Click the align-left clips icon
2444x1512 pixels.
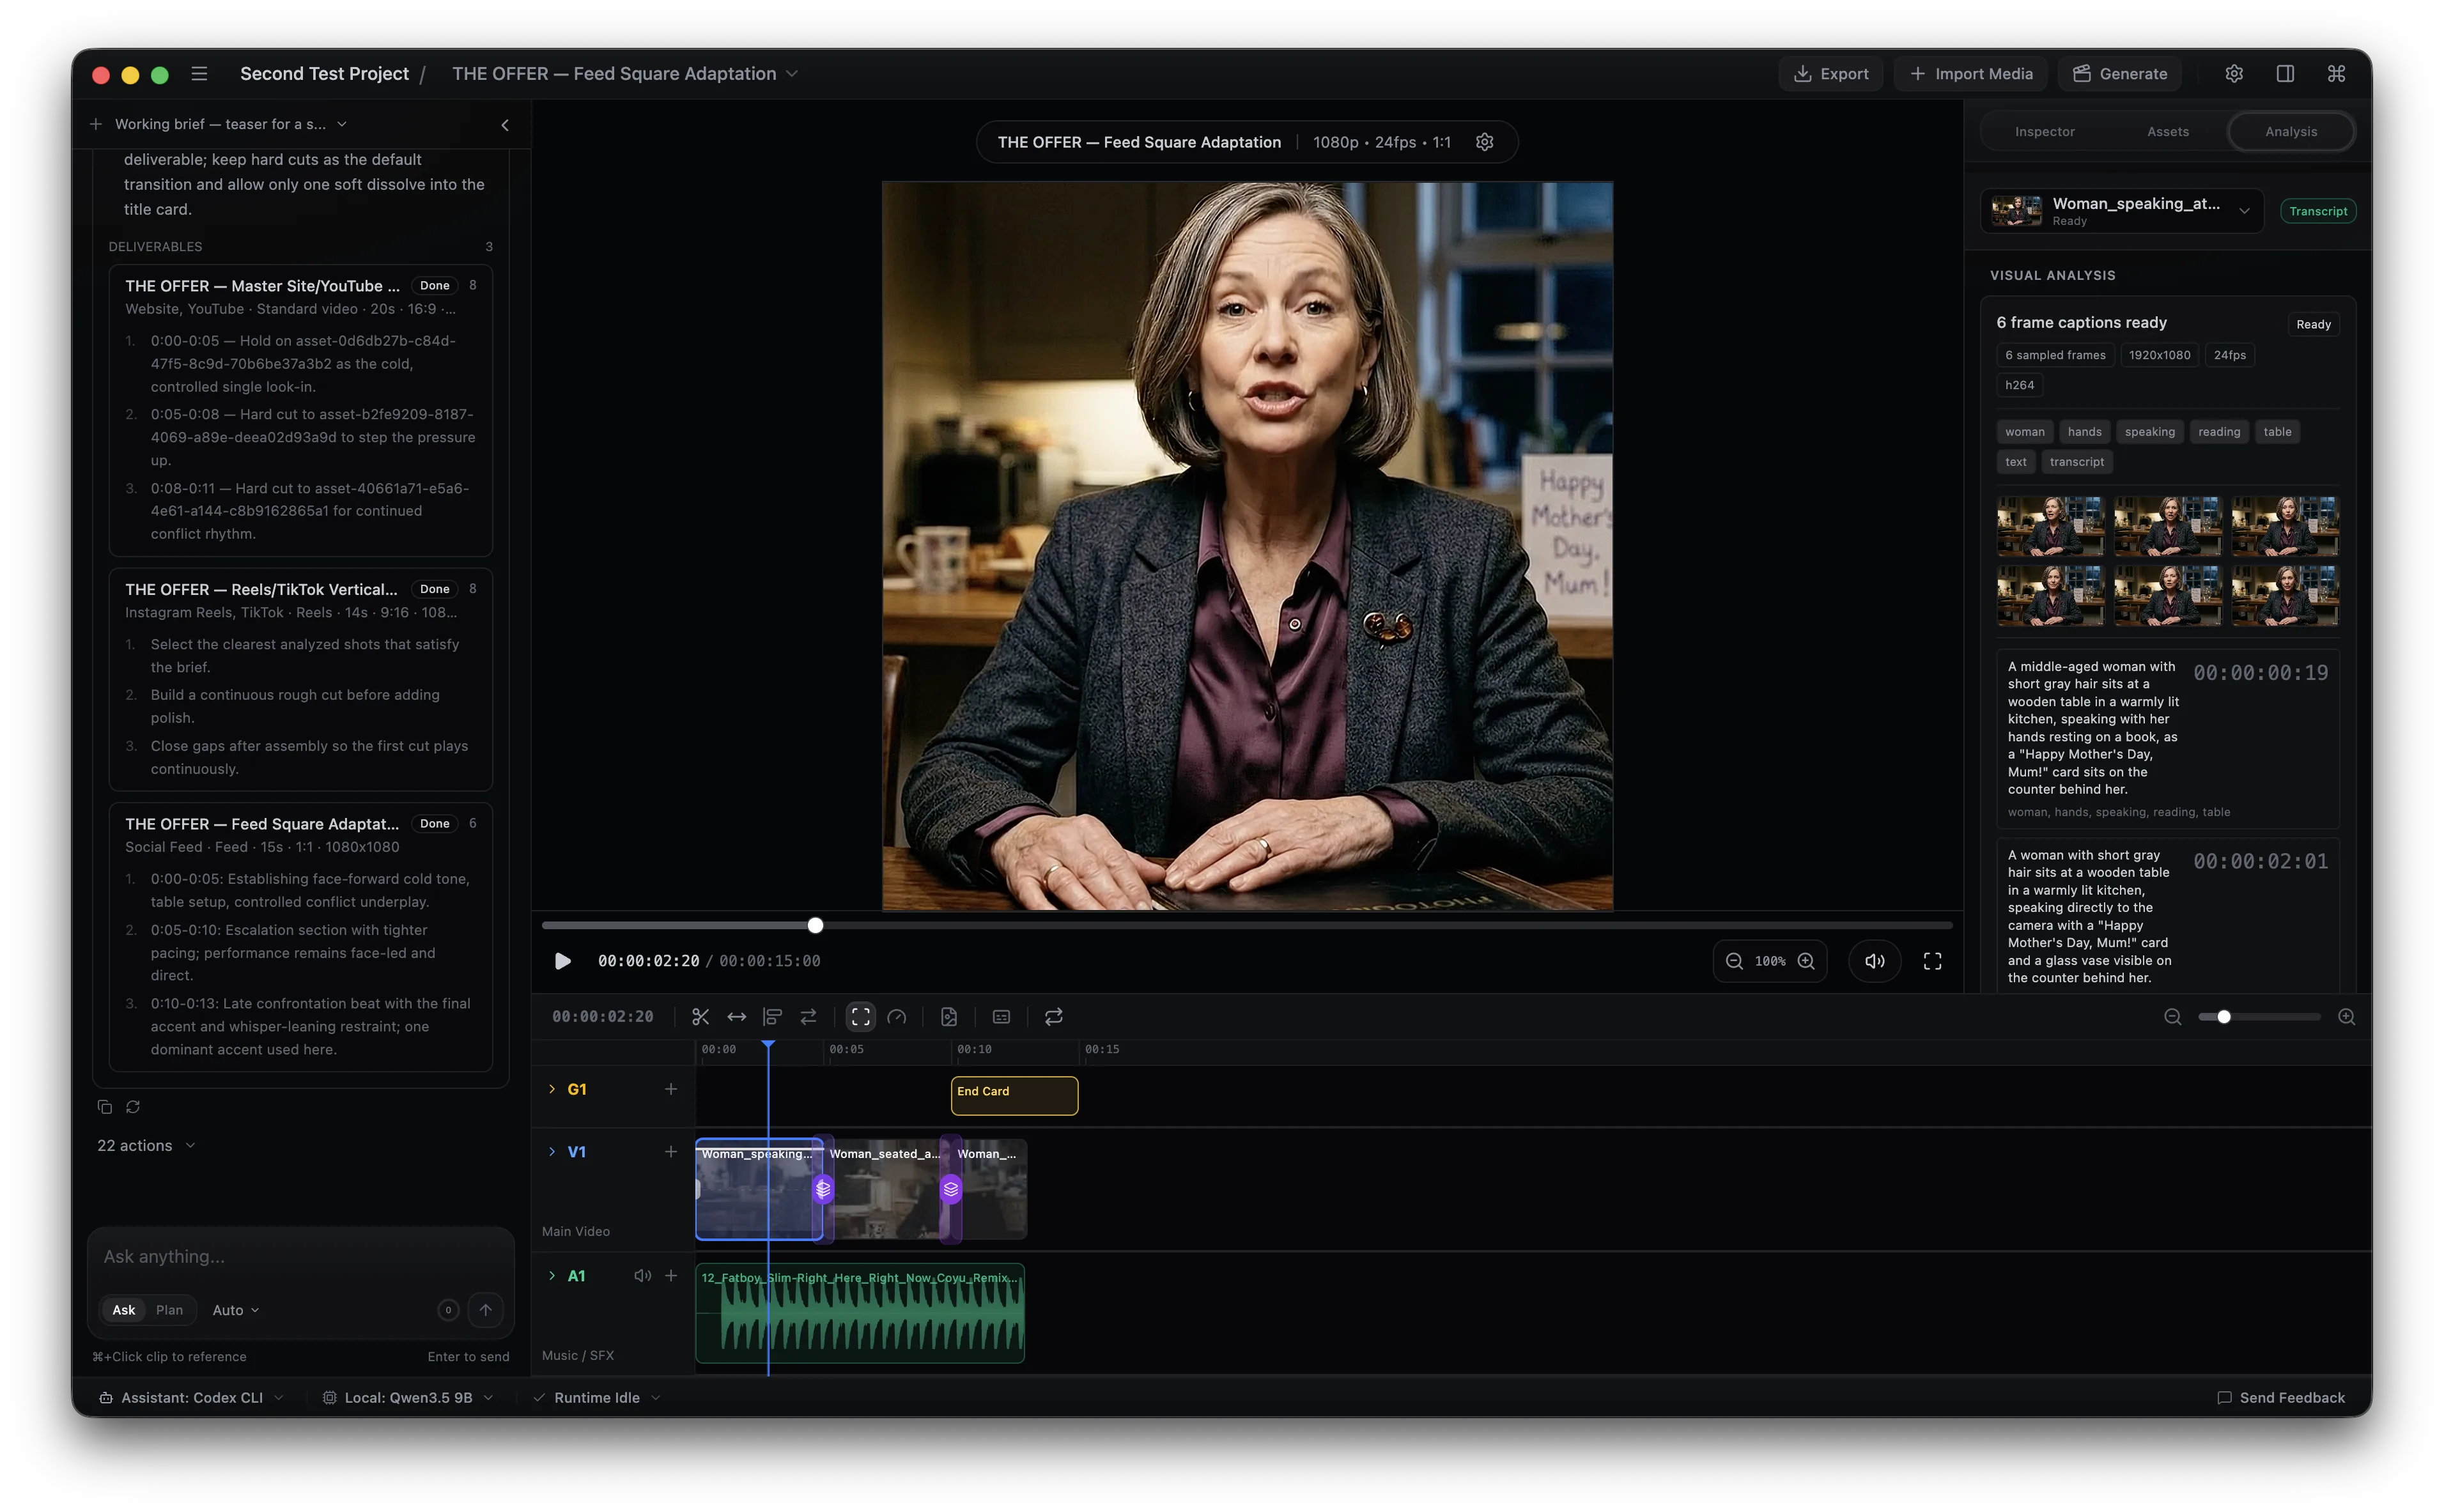[x=772, y=1017]
